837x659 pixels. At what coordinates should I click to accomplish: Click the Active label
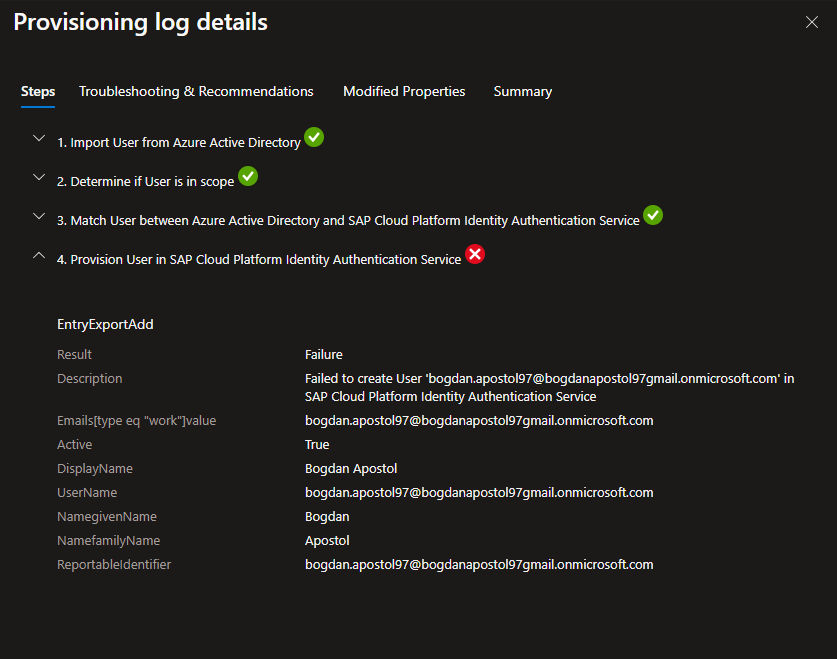(x=74, y=444)
